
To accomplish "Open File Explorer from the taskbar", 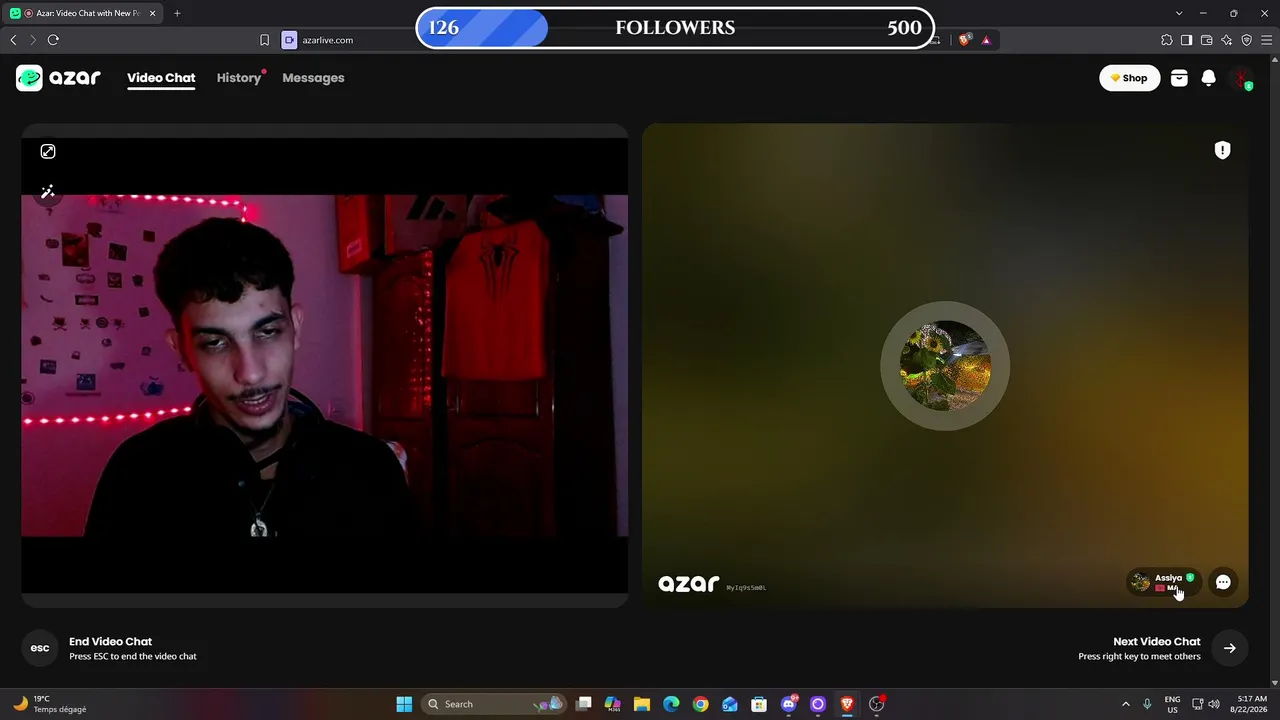I will (642, 704).
